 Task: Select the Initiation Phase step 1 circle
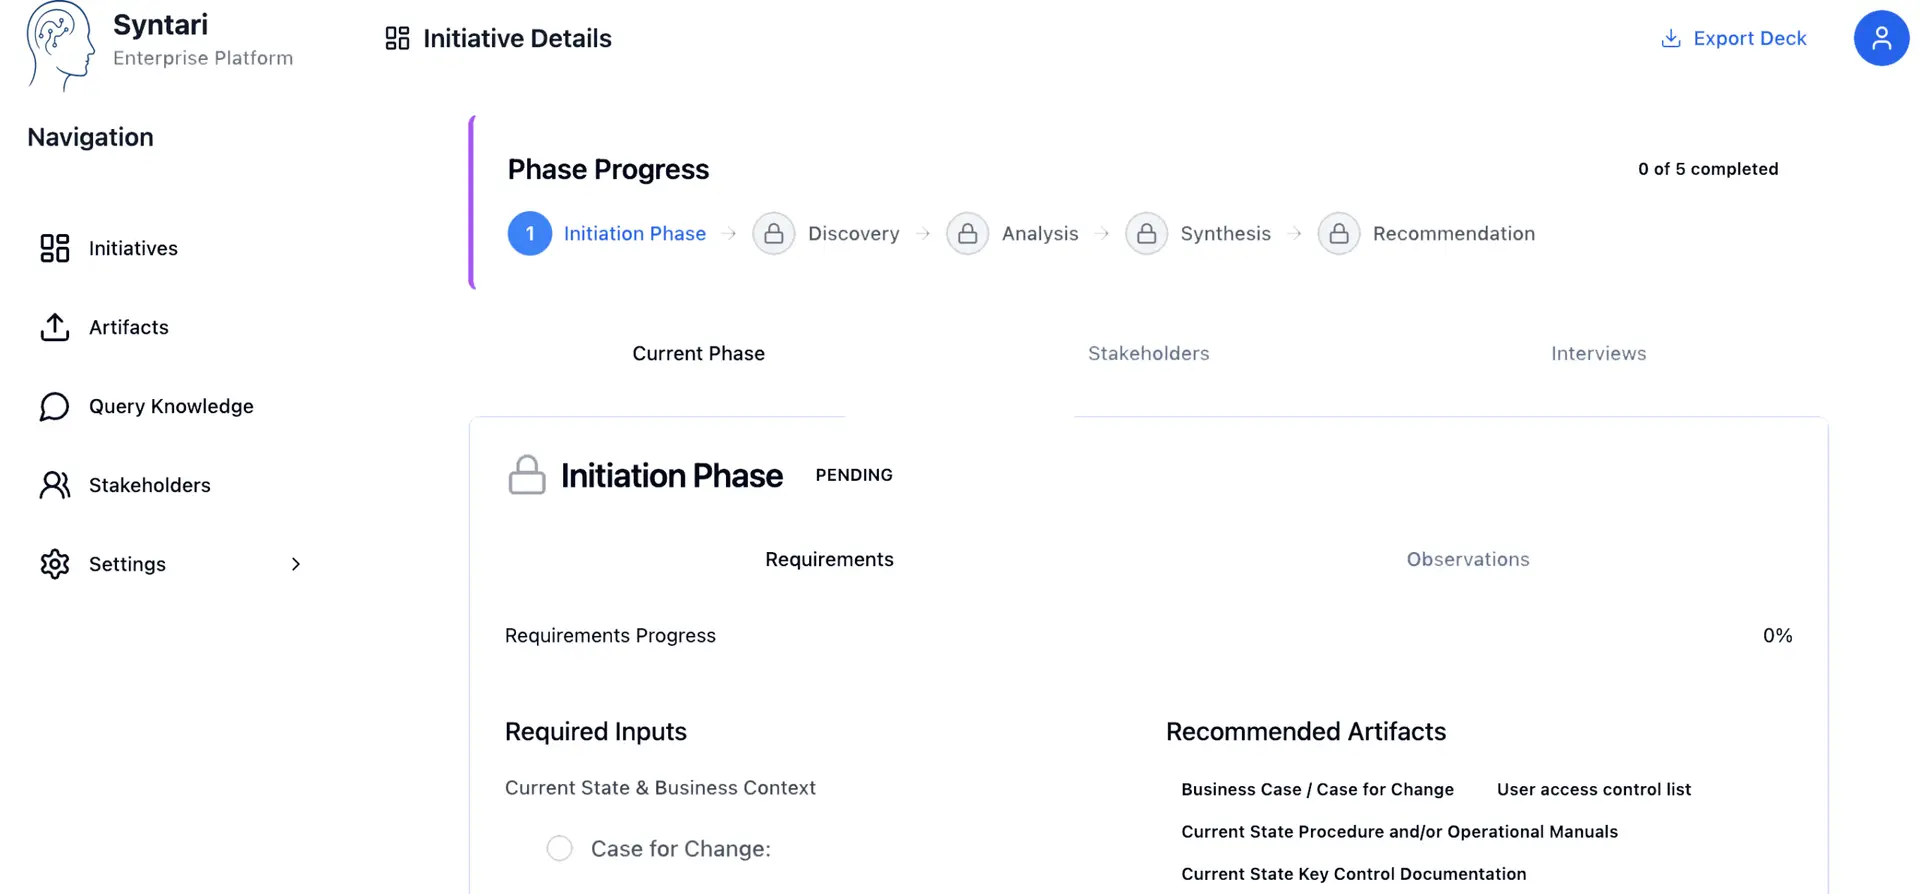pyautogui.click(x=530, y=234)
